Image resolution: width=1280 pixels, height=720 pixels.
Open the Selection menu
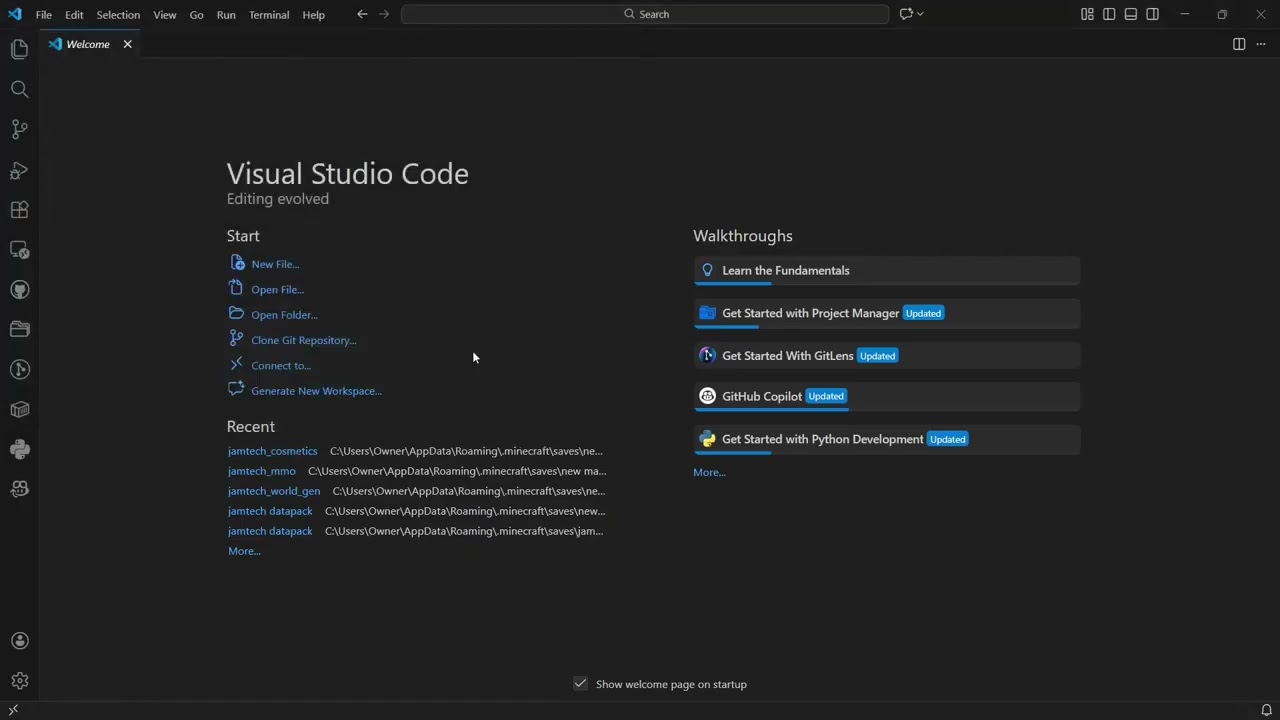(x=118, y=15)
